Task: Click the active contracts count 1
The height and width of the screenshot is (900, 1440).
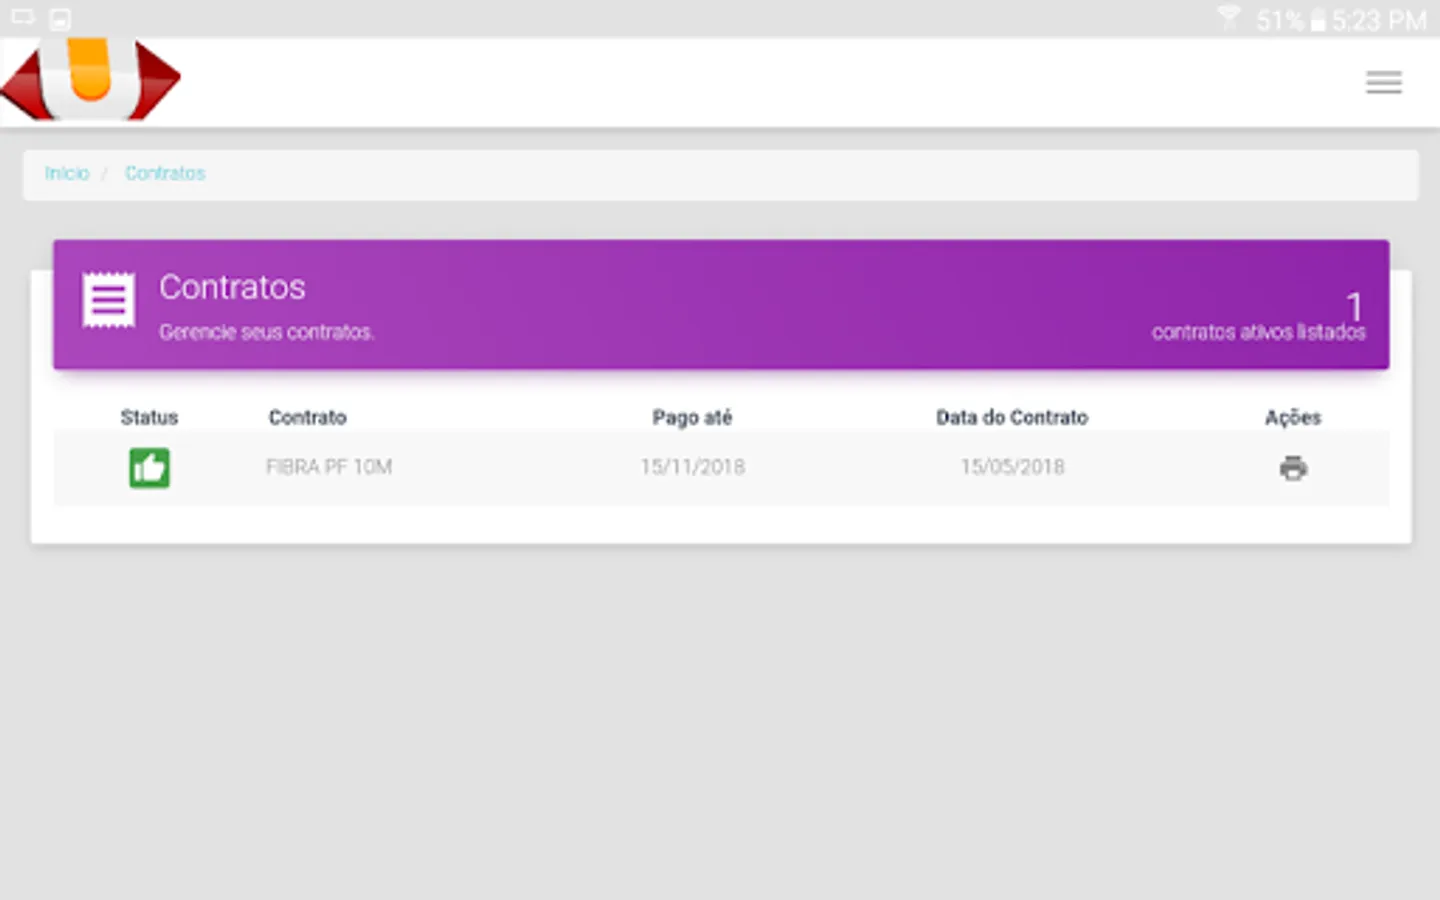Action: (x=1355, y=306)
